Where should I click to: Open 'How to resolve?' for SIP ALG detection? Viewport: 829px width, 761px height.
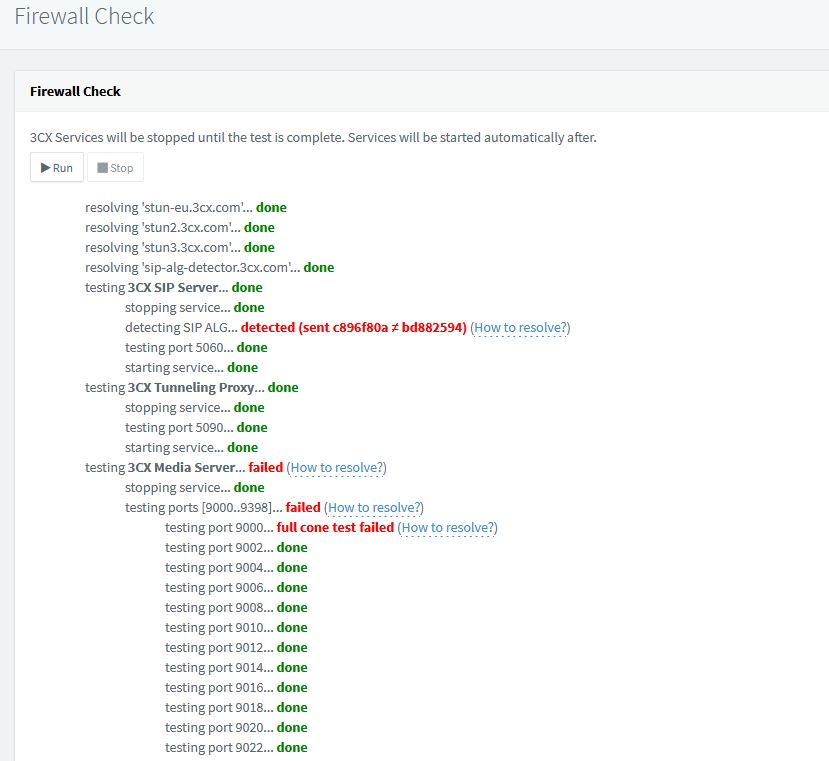(520, 327)
